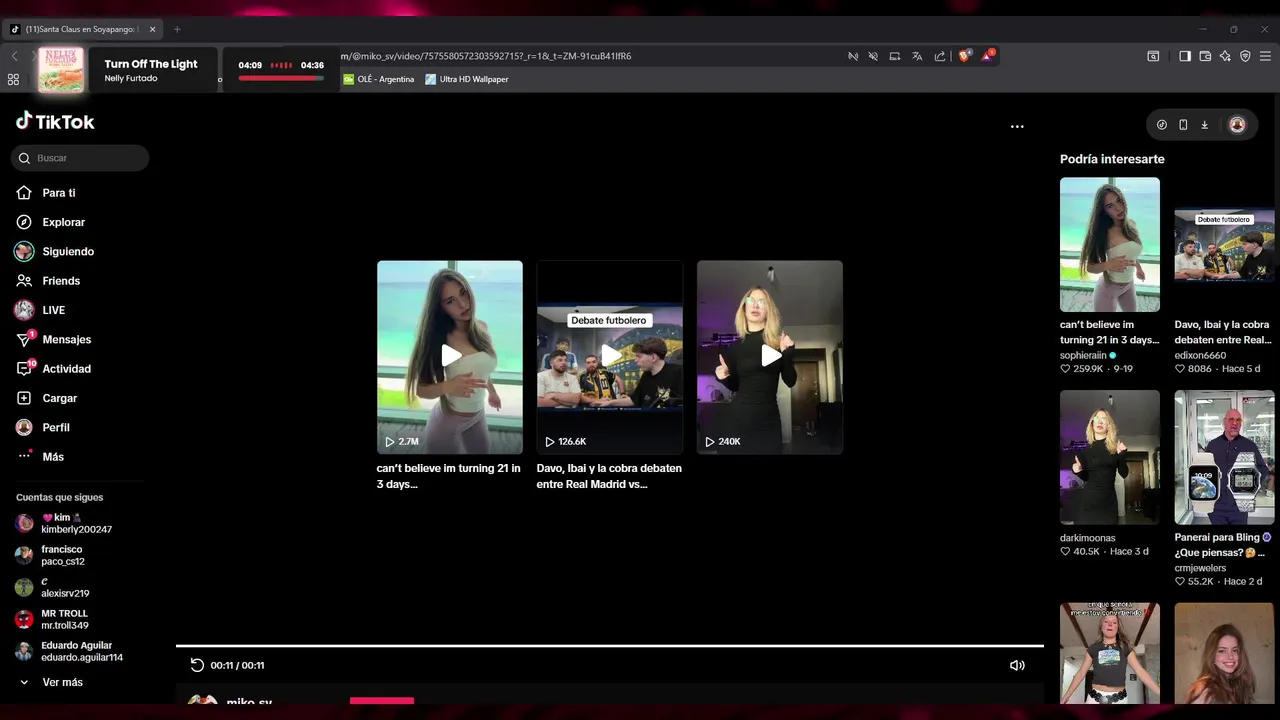Open the tab grid icon in bookmarks bar
Screen dimensions: 1280x720
[13, 79]
